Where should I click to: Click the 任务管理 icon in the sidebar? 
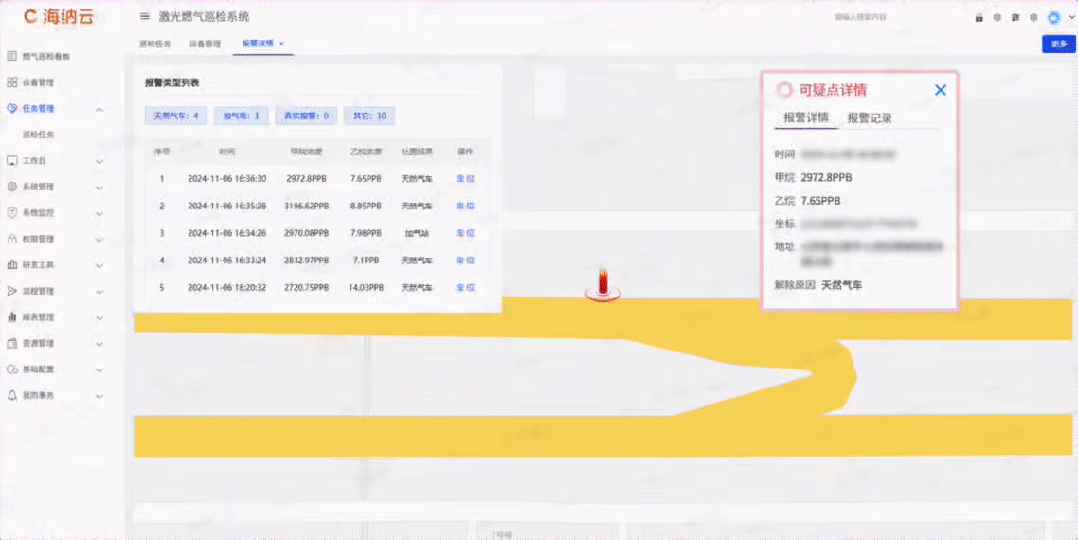tap(12, 109)
